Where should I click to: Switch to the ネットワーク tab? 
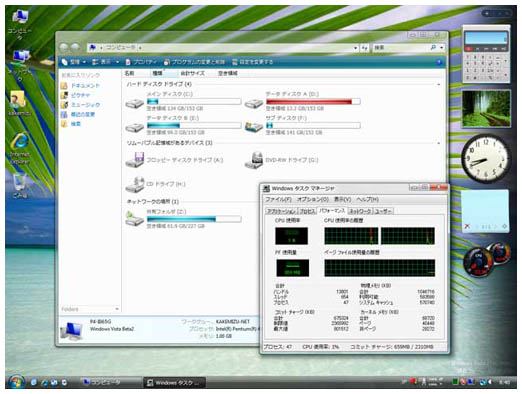[360, 211]
